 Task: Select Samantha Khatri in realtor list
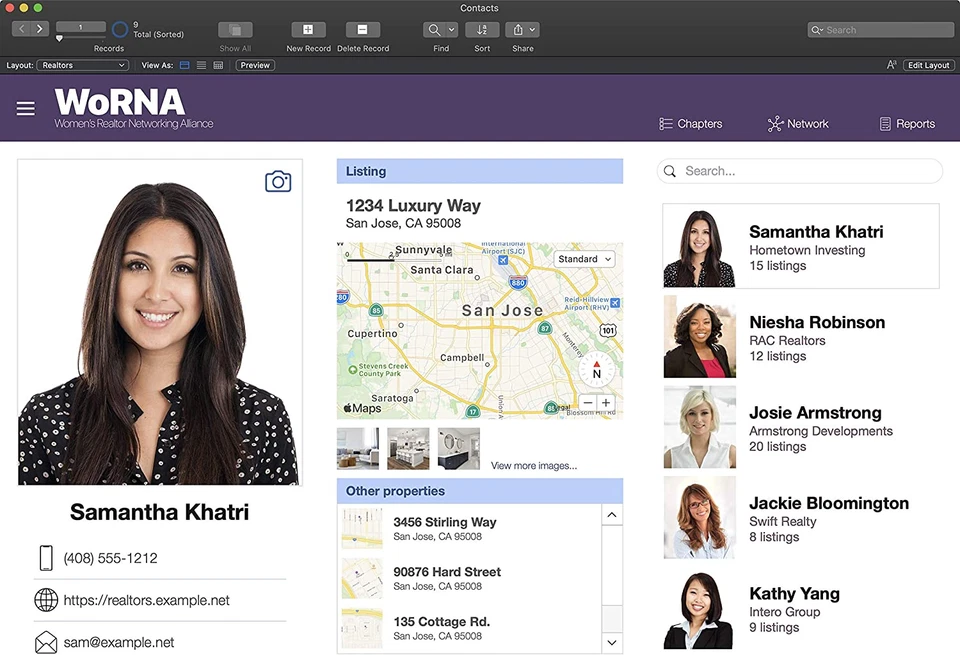pos(801,246)
